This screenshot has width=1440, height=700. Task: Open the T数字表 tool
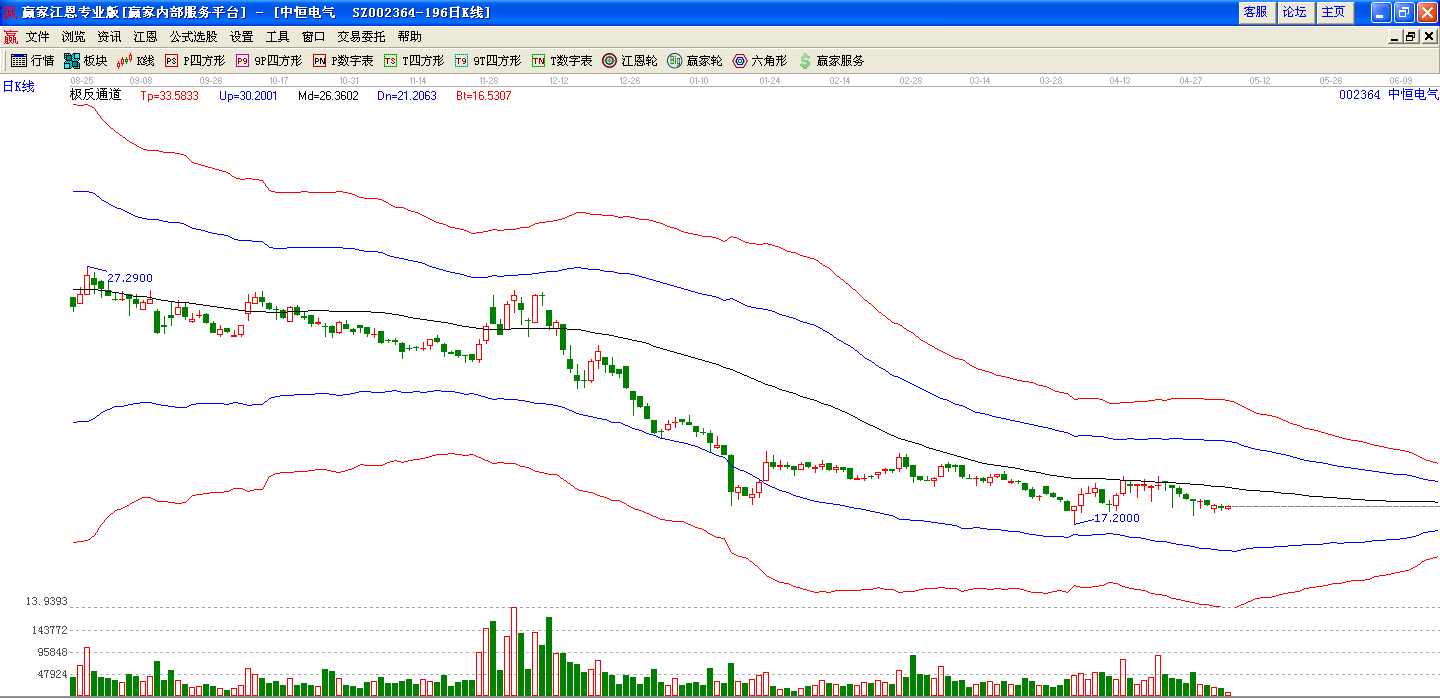(562, 61)
